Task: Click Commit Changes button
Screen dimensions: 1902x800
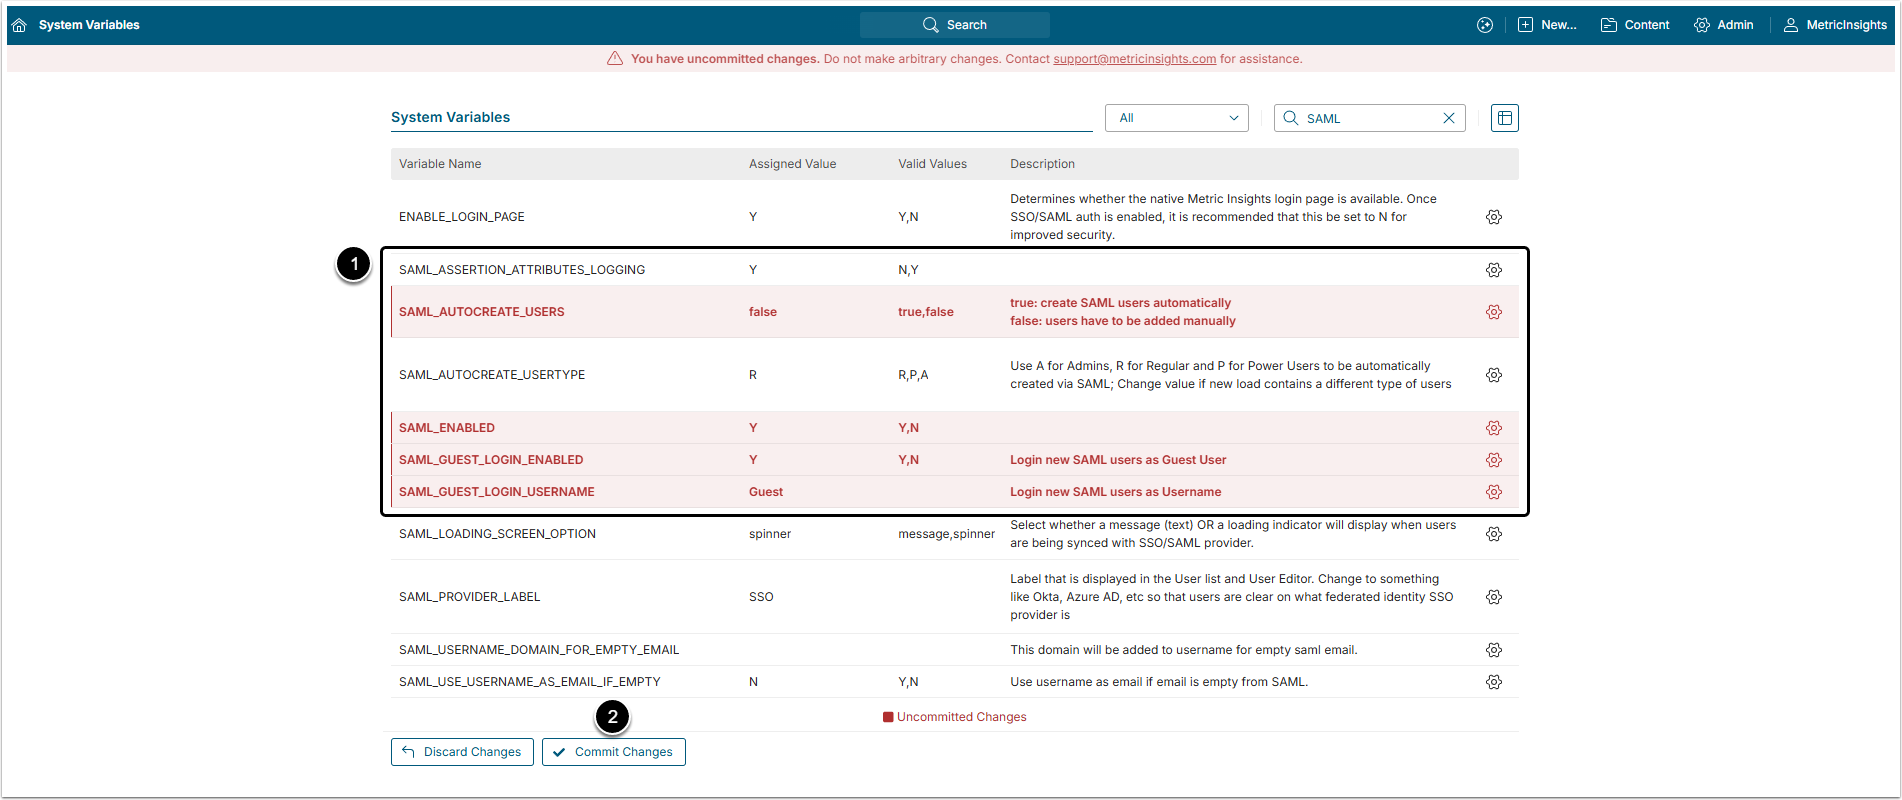Action: click(x=614, y=752)
